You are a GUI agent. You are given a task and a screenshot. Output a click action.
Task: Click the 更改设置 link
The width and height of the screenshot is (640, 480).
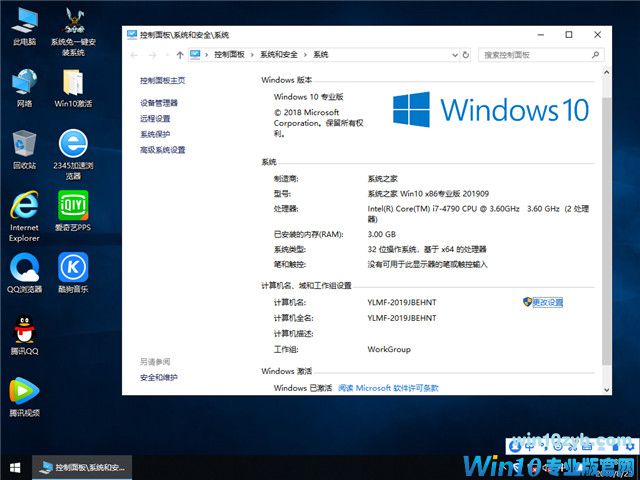point(548,302)
